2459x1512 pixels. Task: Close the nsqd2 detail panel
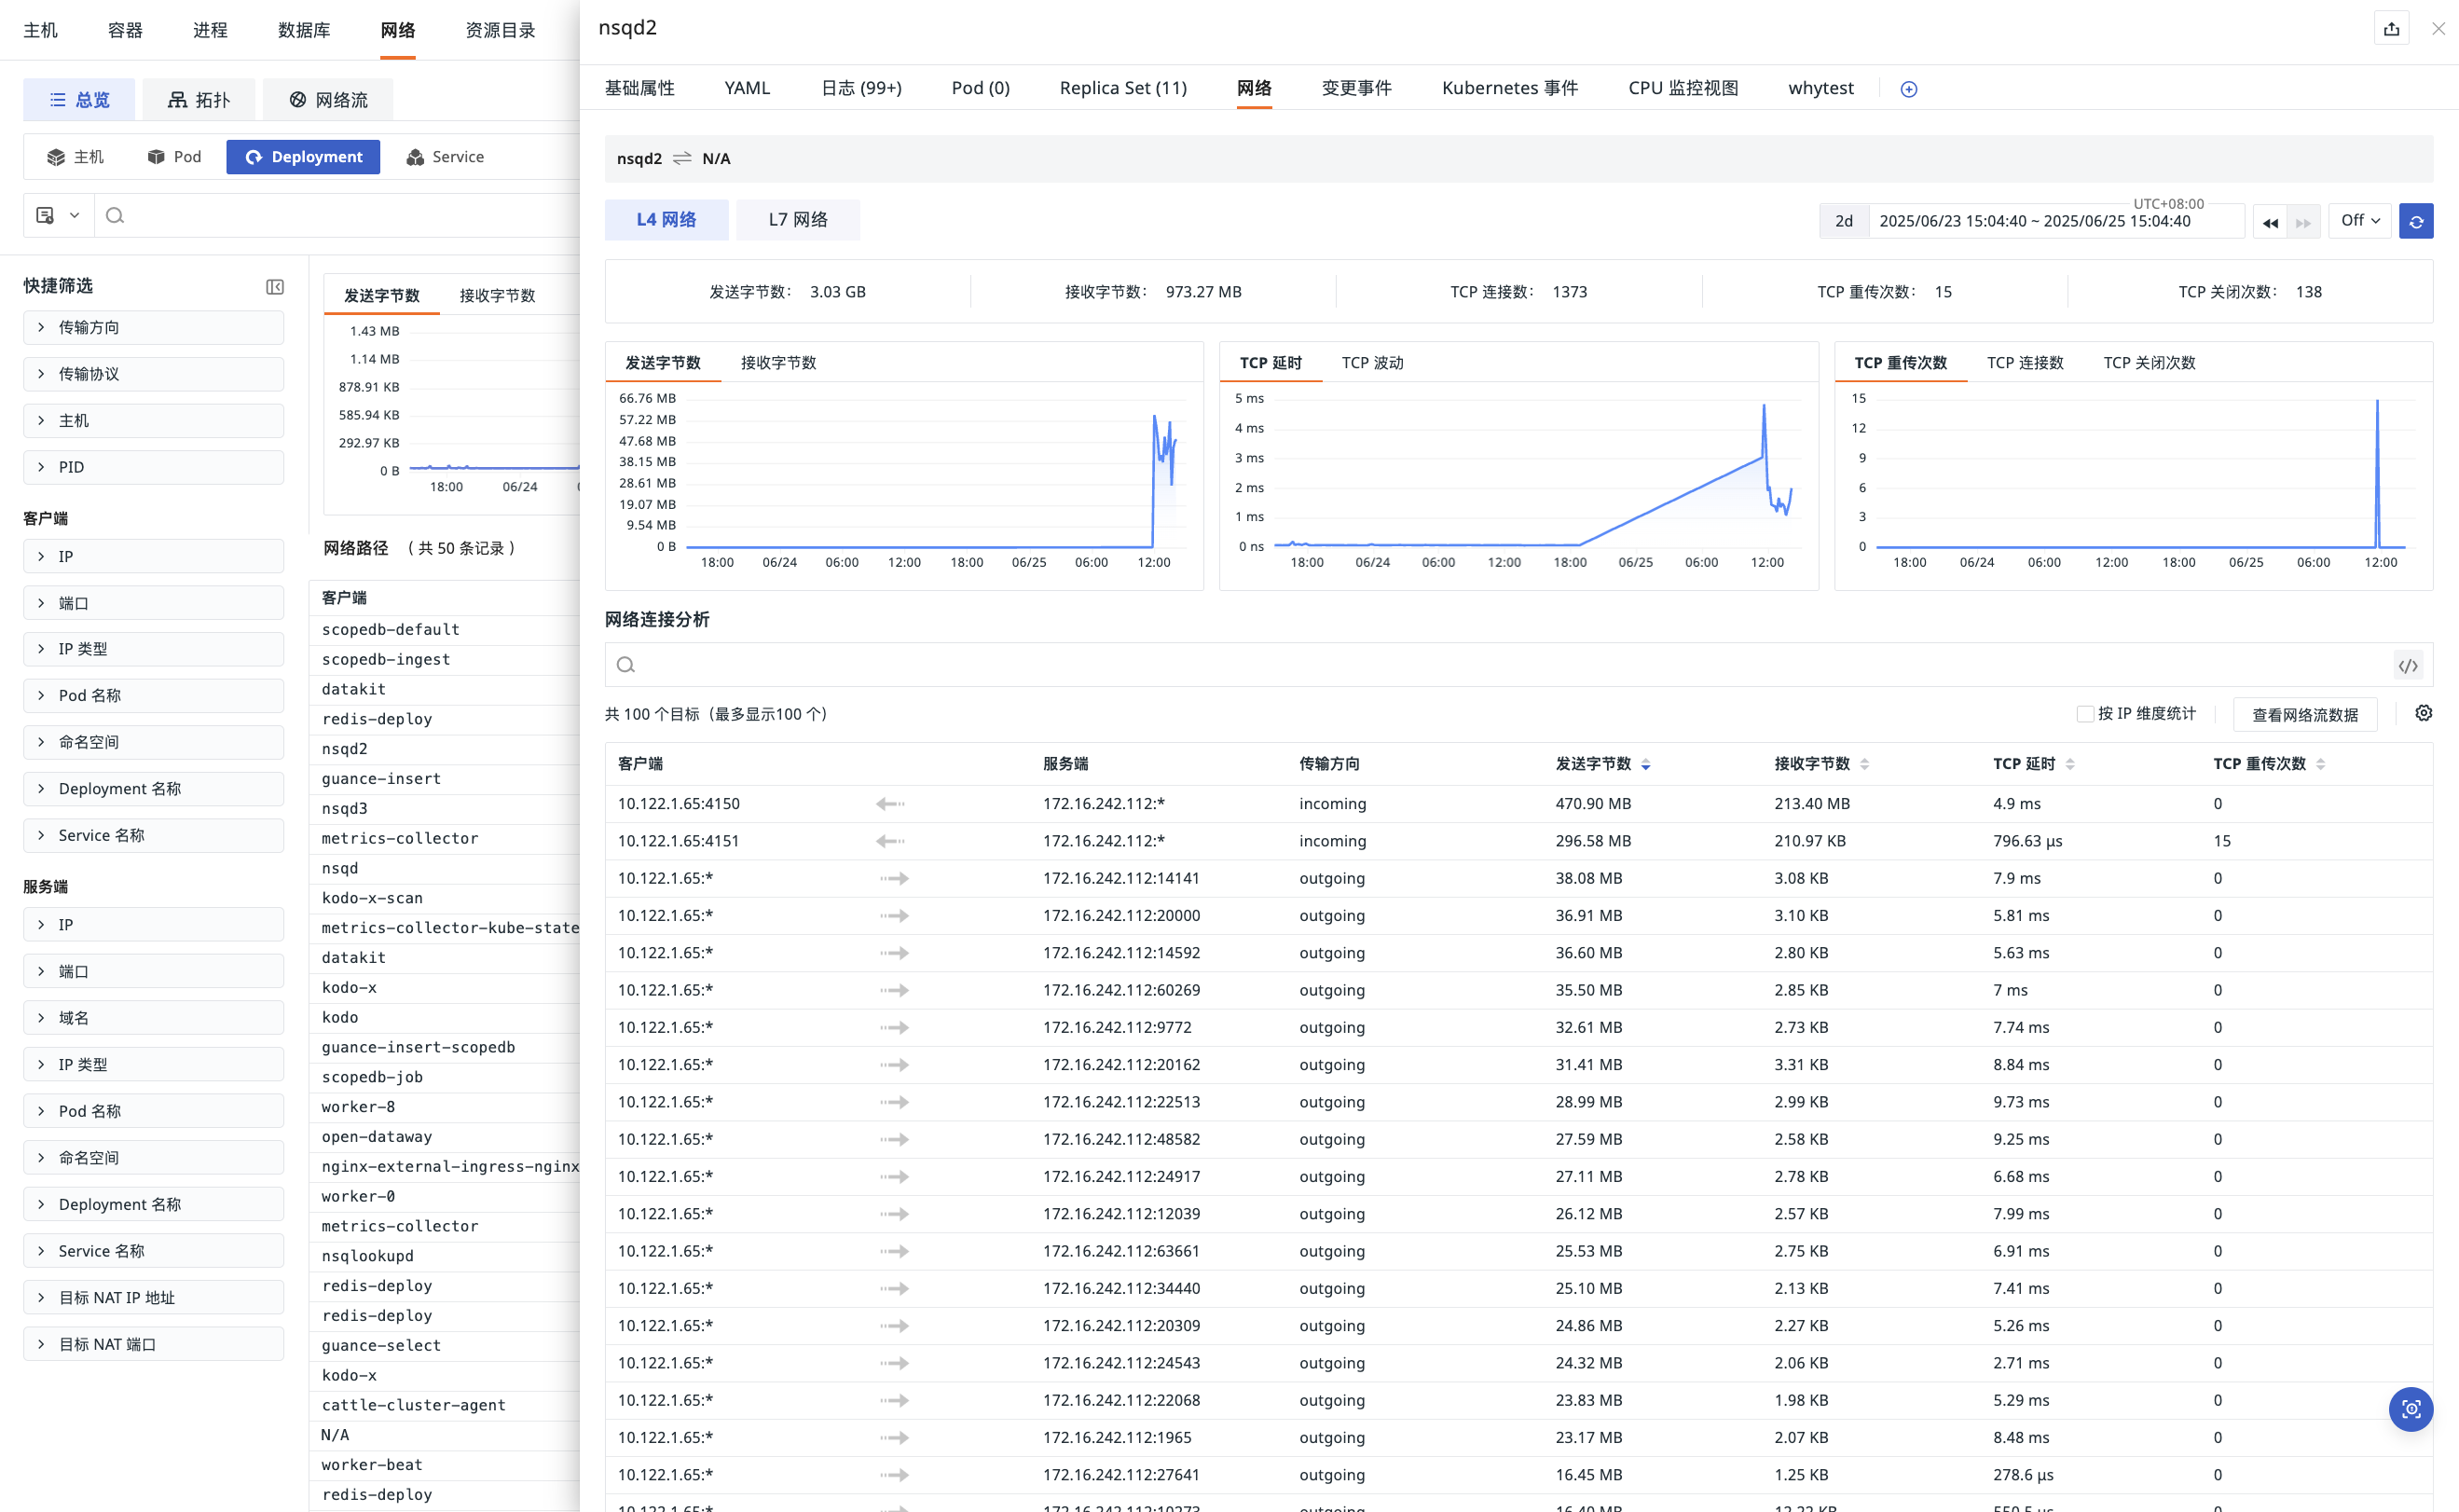(2438, 29)
